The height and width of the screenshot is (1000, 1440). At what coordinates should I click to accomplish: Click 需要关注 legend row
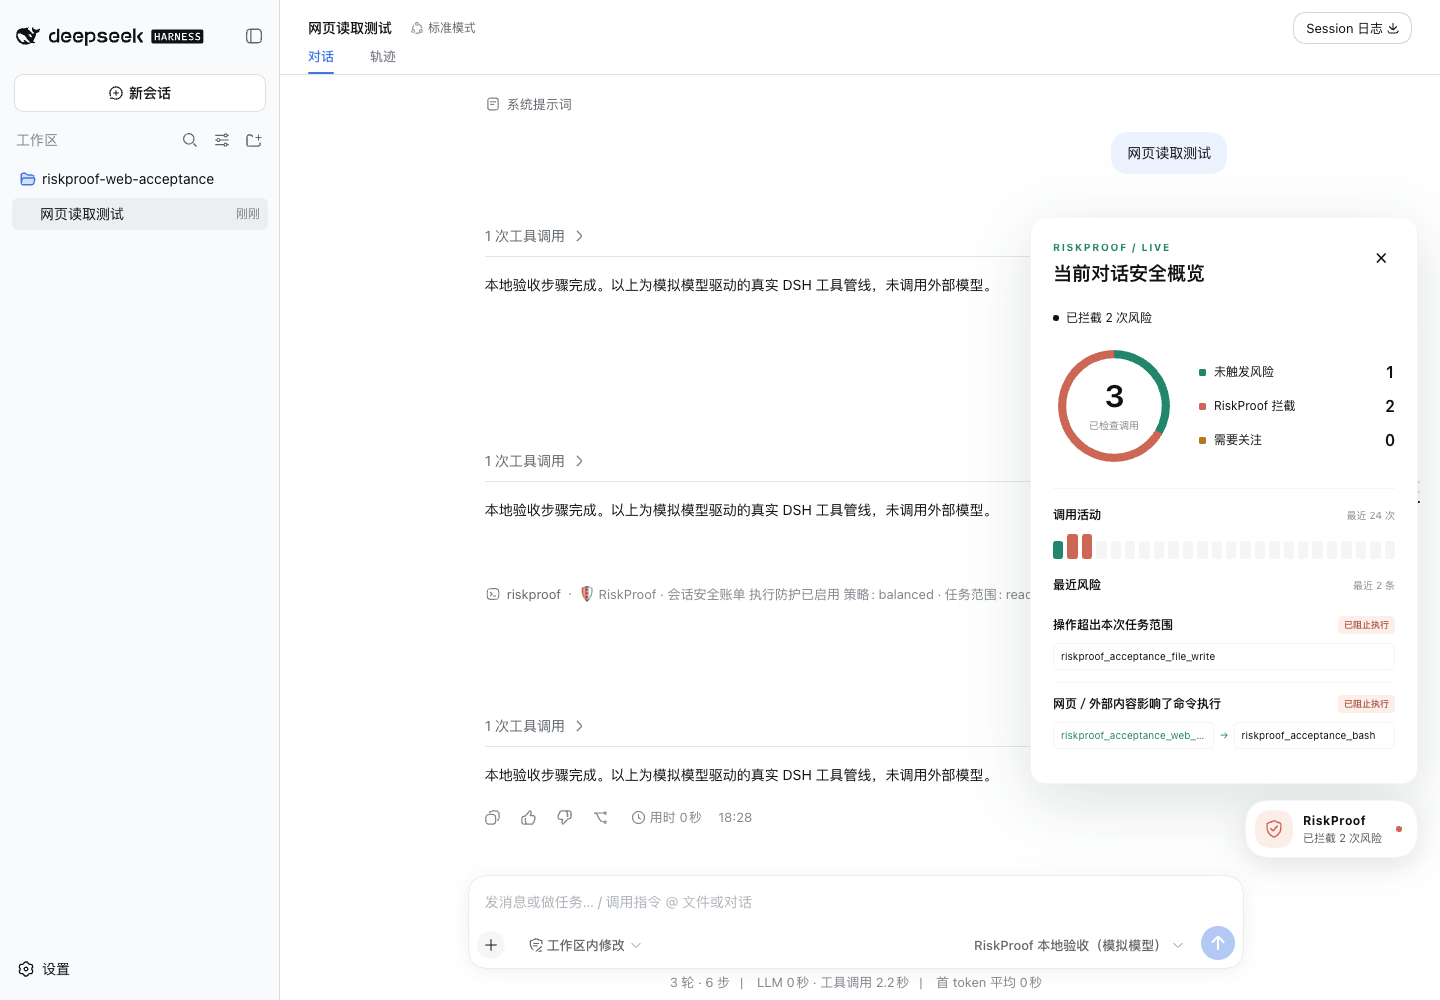point(1296,440)
